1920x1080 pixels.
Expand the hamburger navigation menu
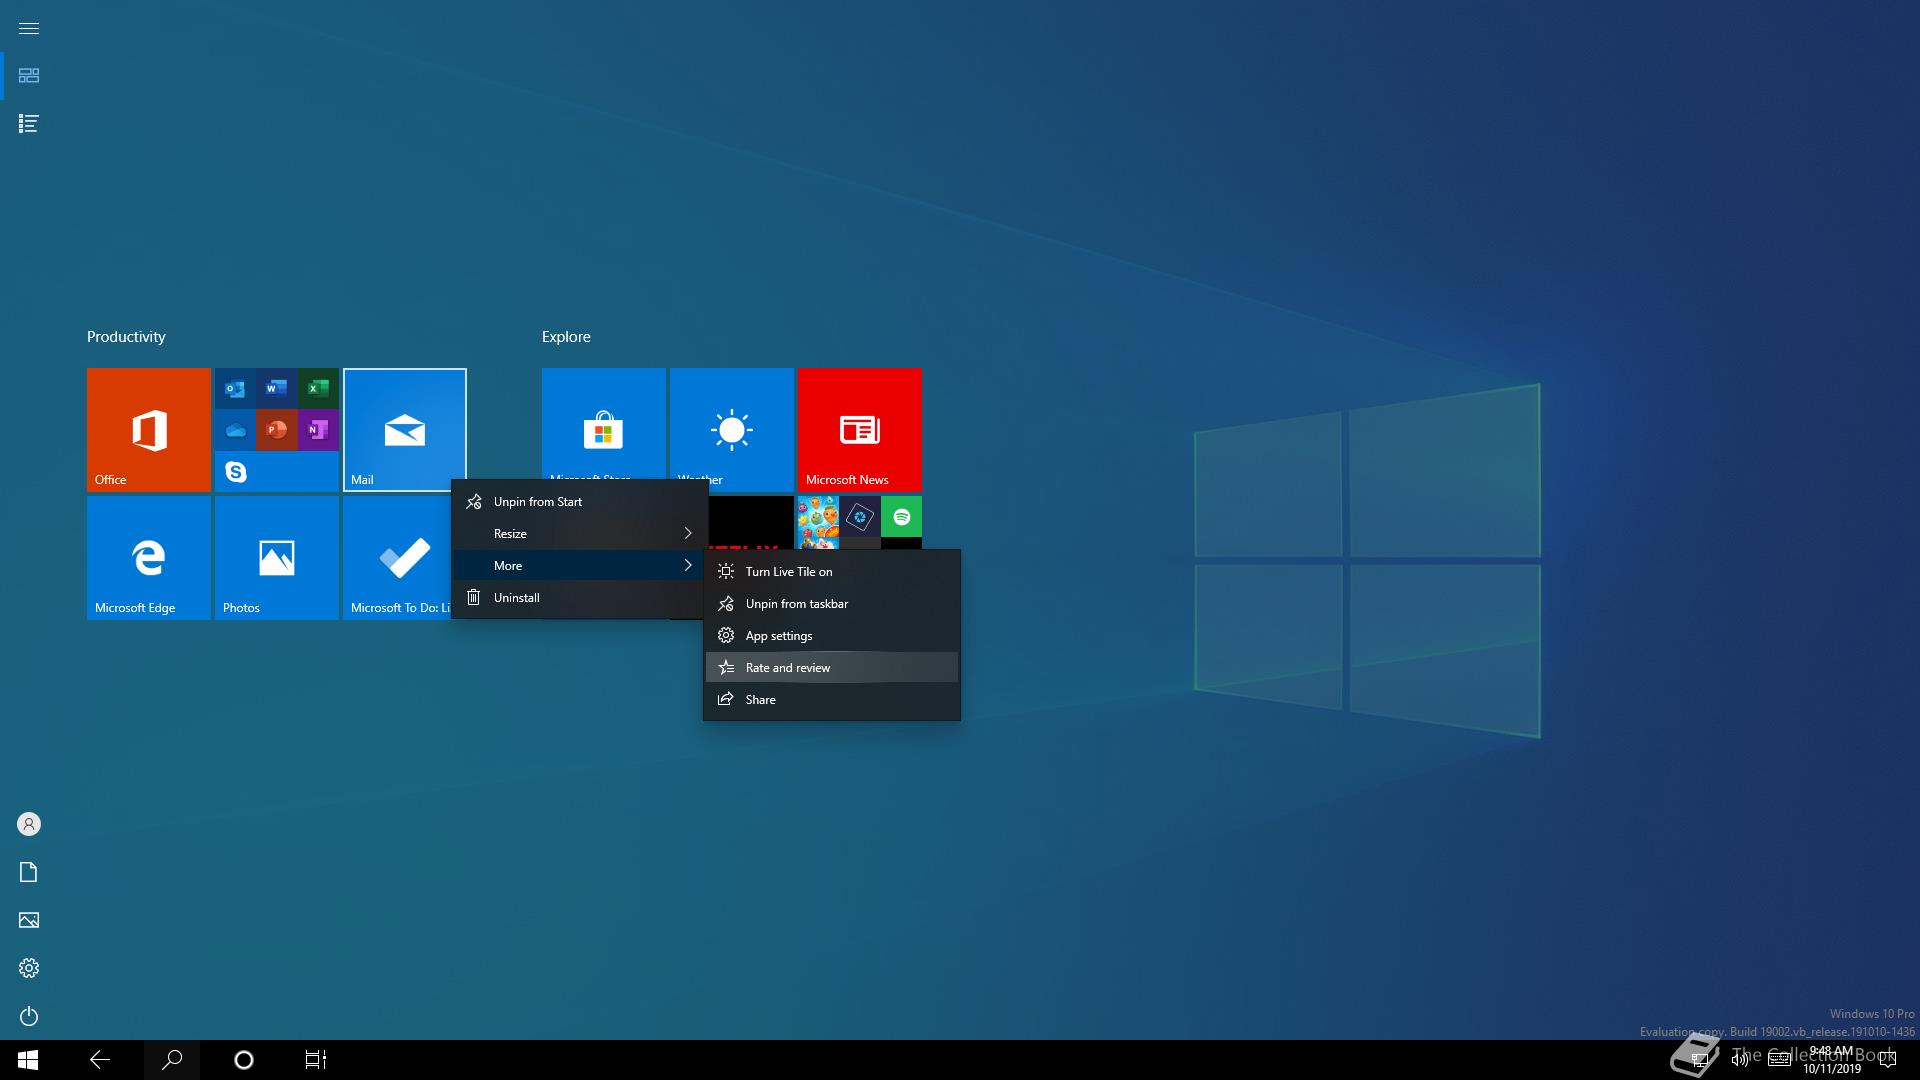coord(29,28)
